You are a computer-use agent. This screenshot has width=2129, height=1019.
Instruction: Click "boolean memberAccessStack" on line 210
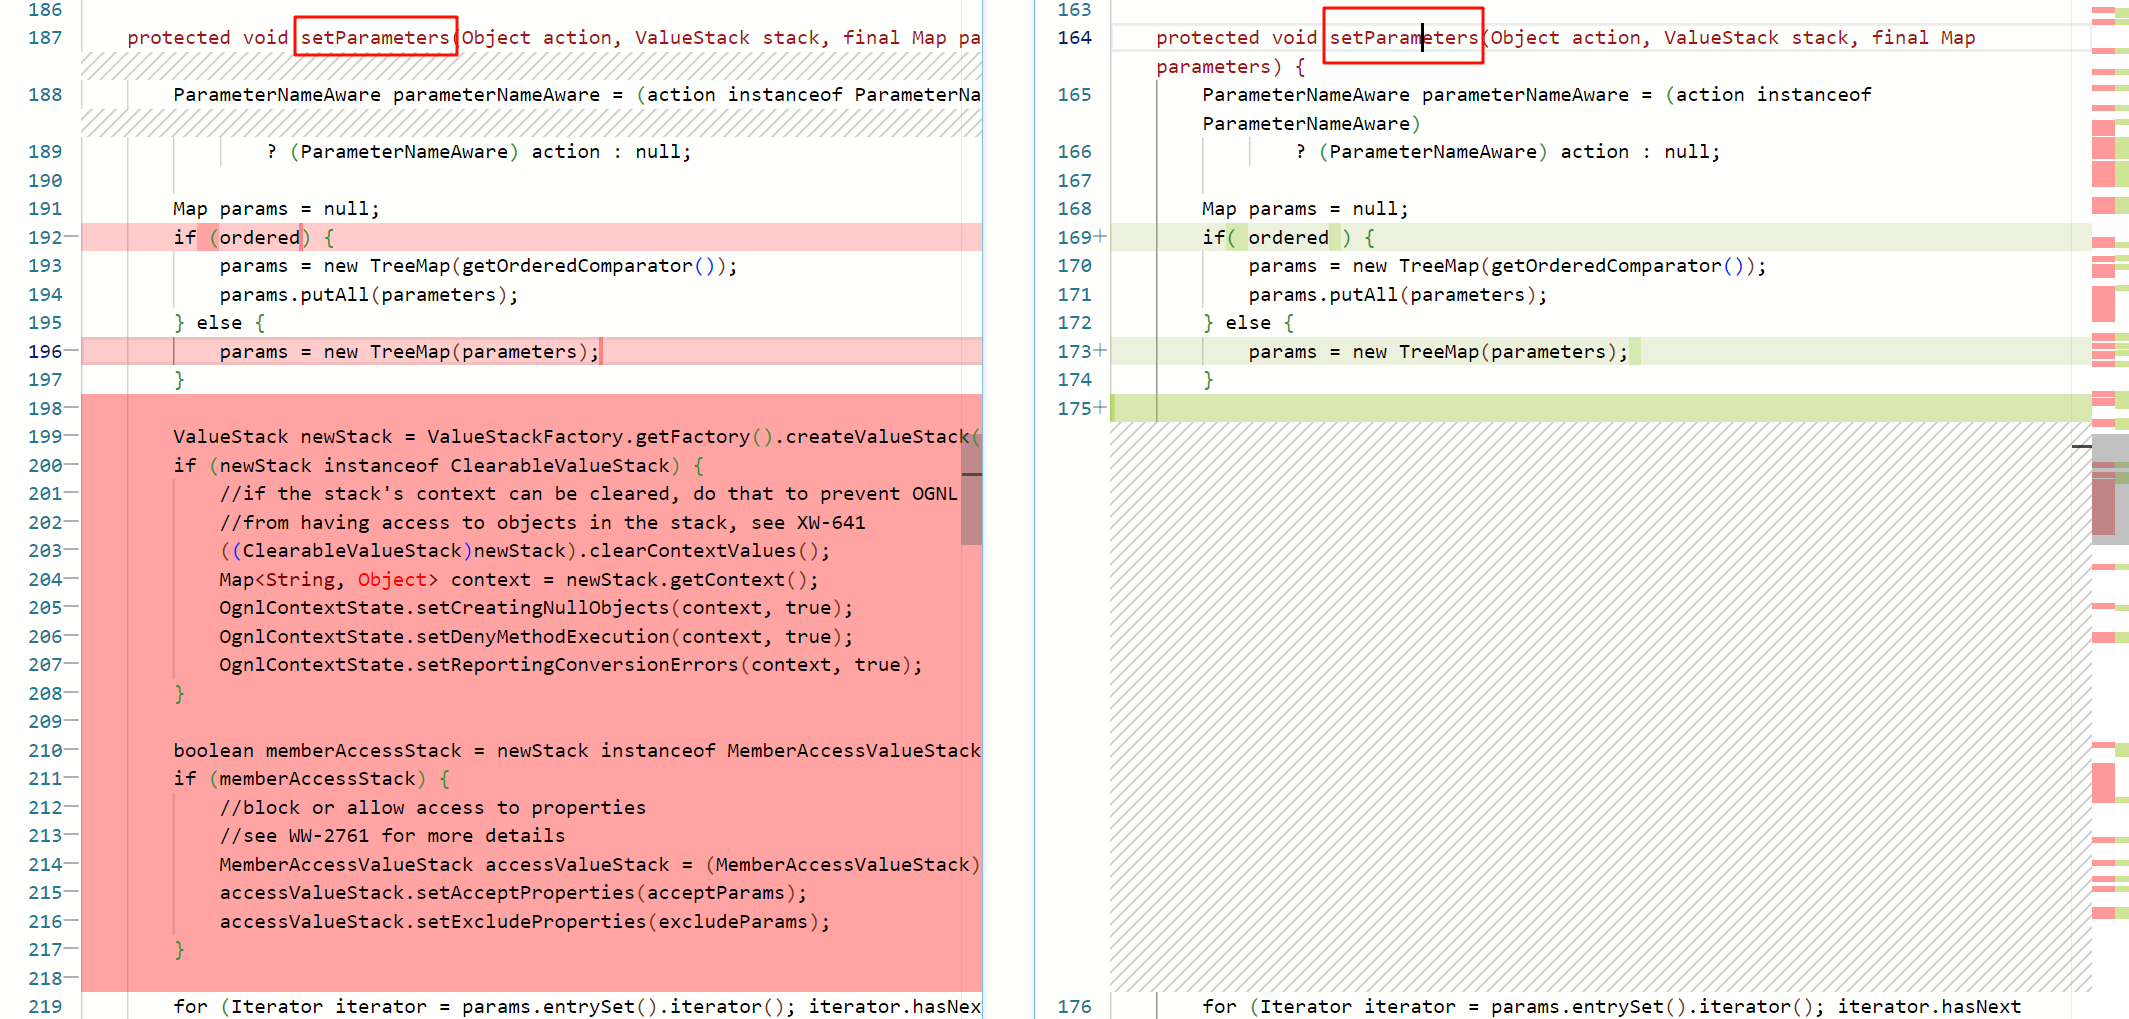coord(317,750)
